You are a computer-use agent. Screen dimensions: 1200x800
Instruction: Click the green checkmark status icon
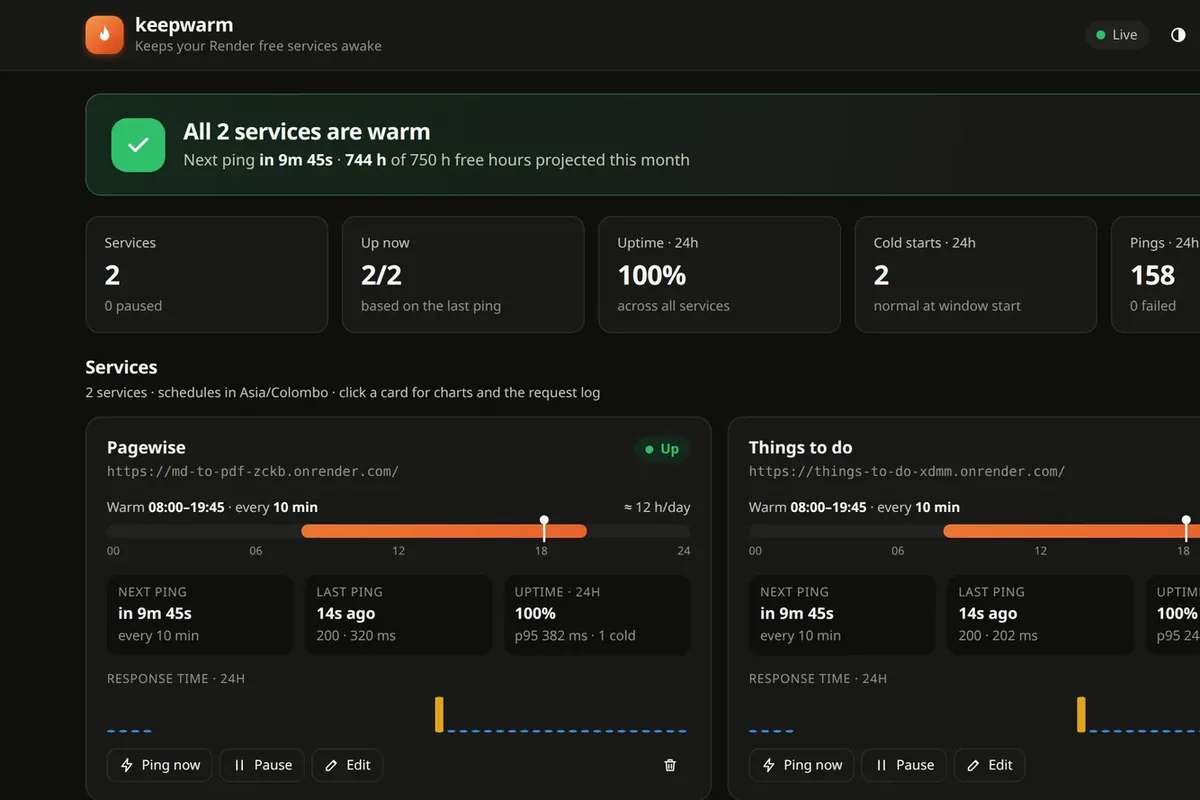point(138,145)
